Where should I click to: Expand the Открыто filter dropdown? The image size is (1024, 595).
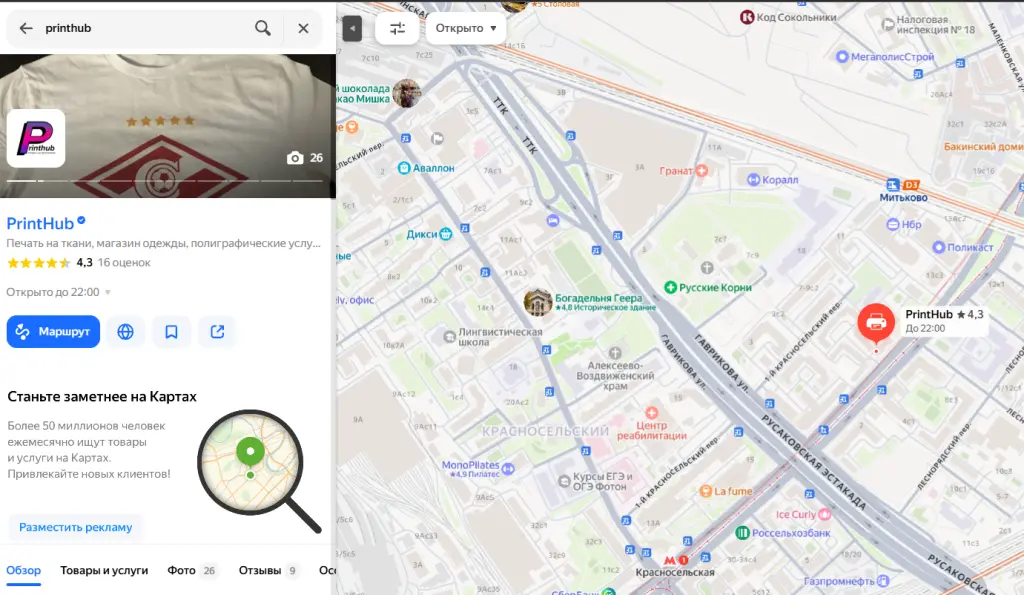(466, 28)
